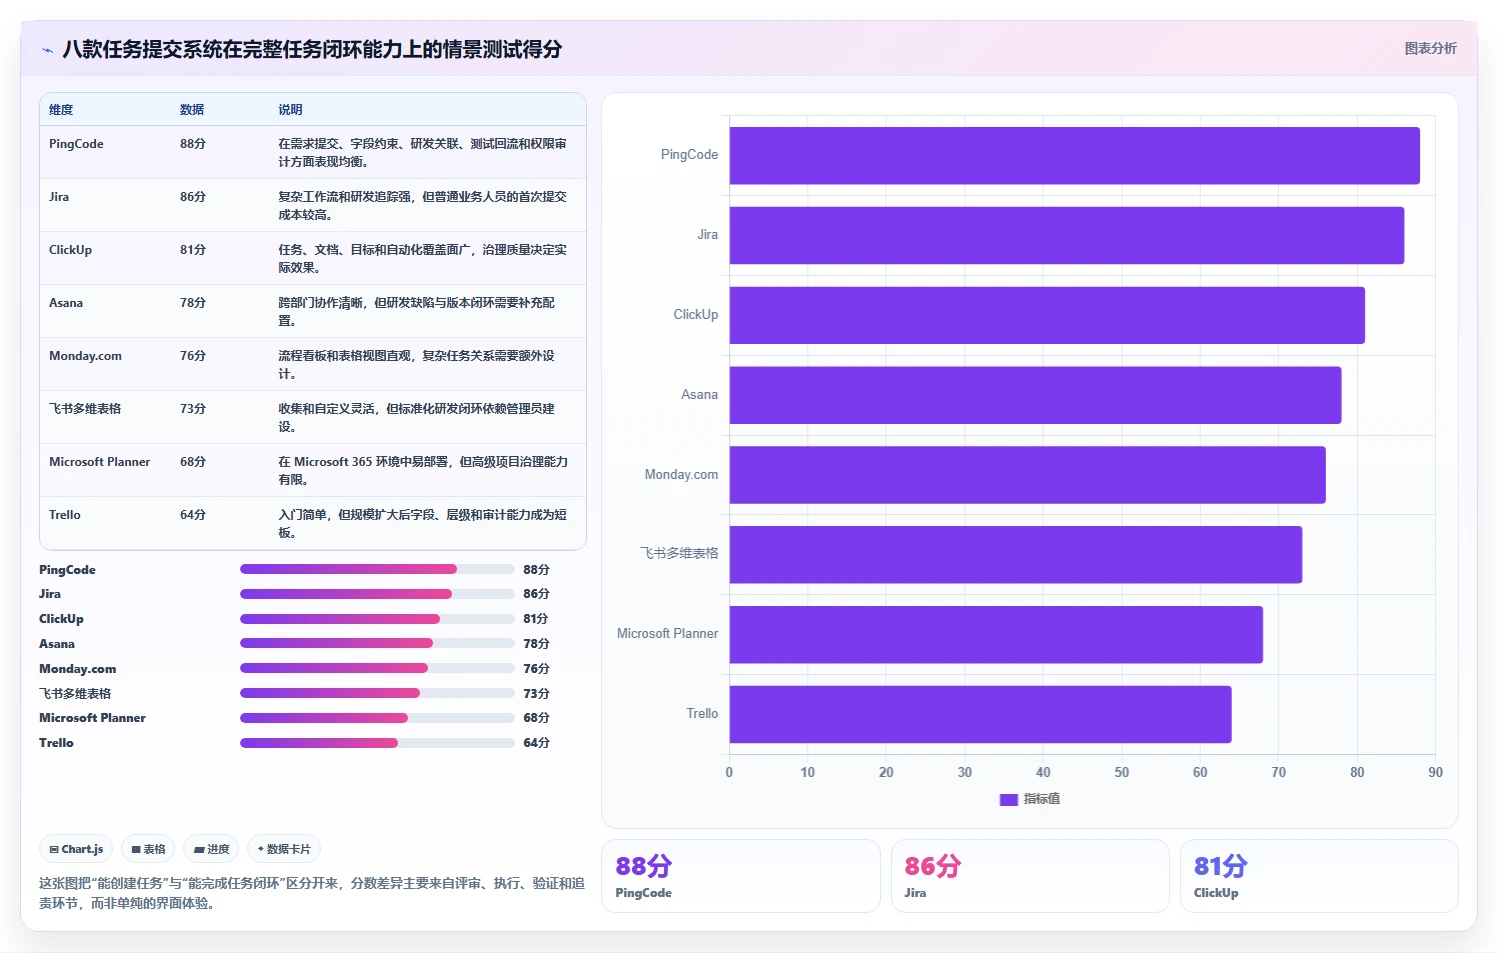
Task: Click the 50 x-axis tick label
Action: pos(1121,772)
